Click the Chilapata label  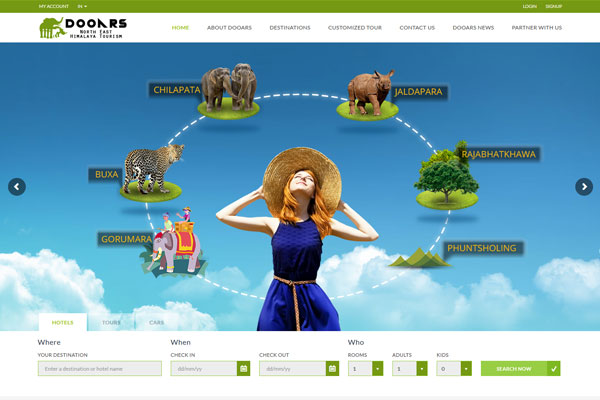tap(176, 90)
